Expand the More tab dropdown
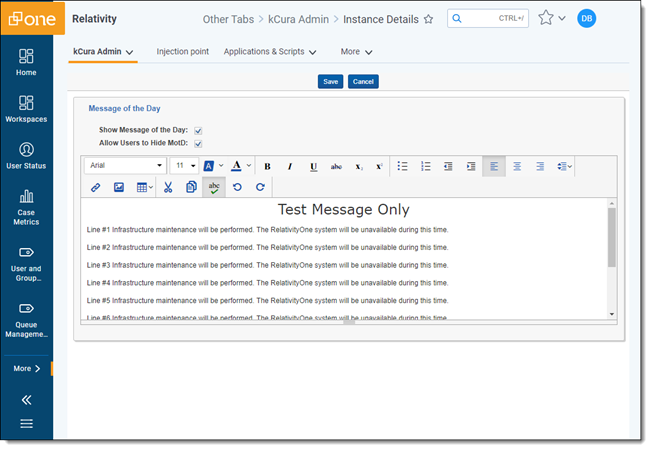Screen dimensions: 650x449 (356, 52)
